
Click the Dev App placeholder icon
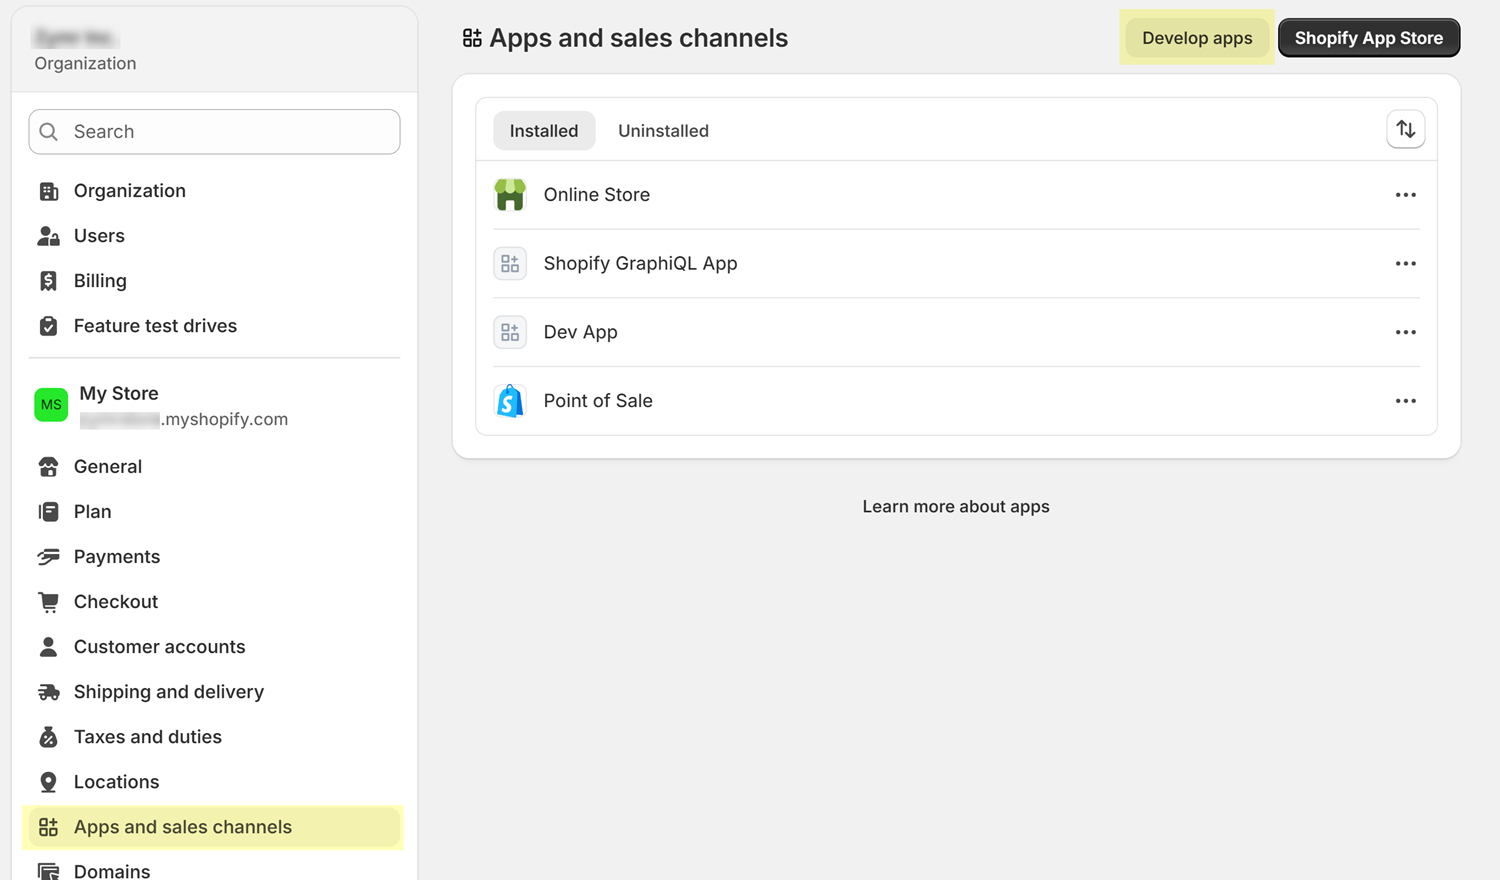(510, 332)
